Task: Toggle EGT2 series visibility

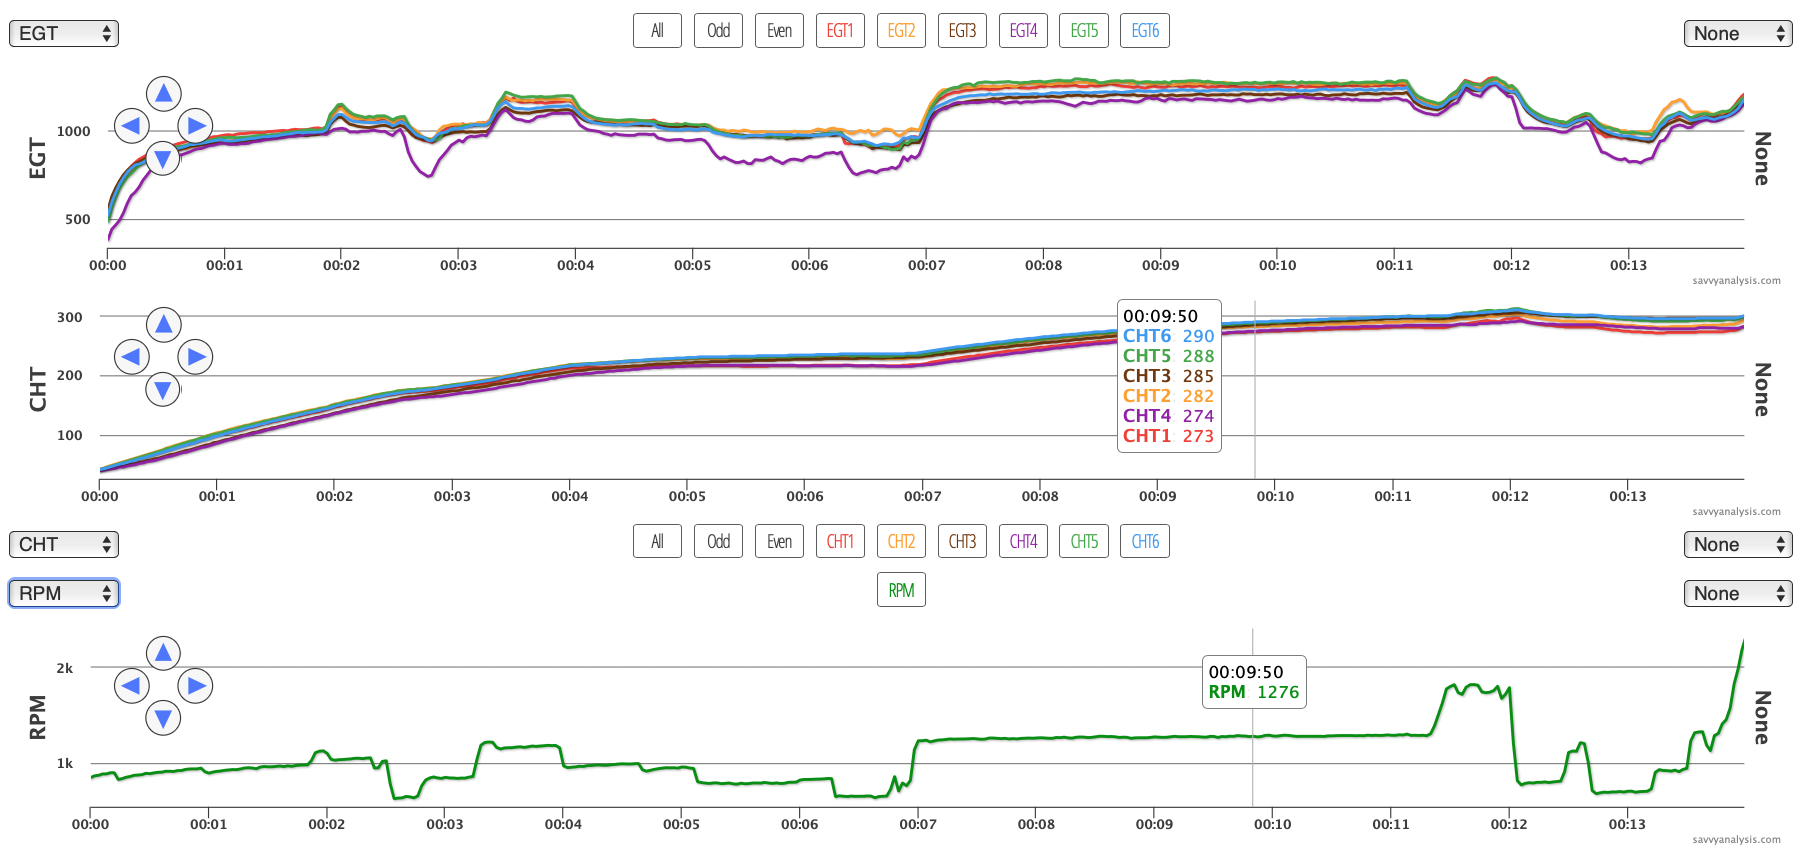Action: (901, 31)
